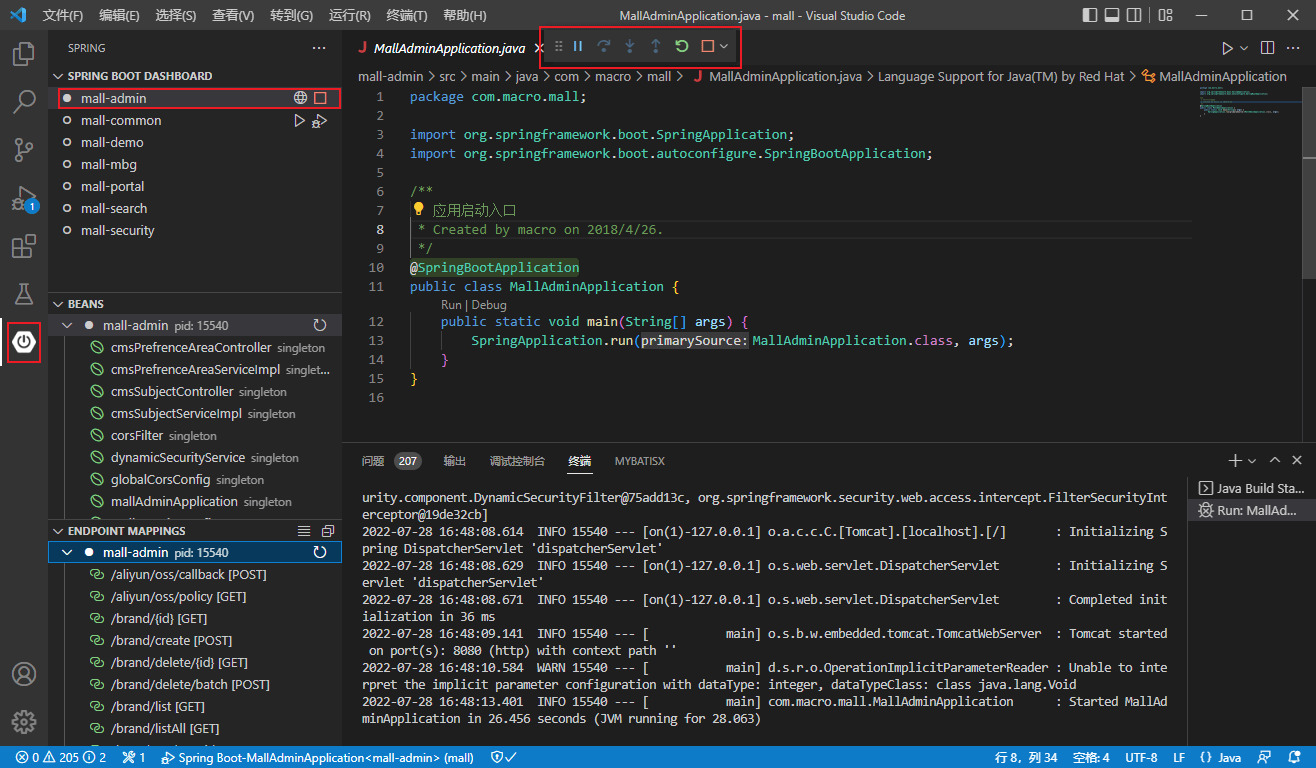Open the Extensions view
Viewport: 1316px width, 768px height.
click(24, 246)
